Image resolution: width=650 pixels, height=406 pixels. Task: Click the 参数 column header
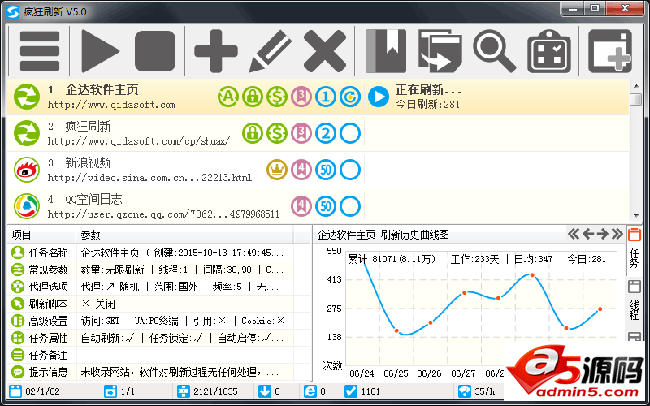[x=185, y=236]
